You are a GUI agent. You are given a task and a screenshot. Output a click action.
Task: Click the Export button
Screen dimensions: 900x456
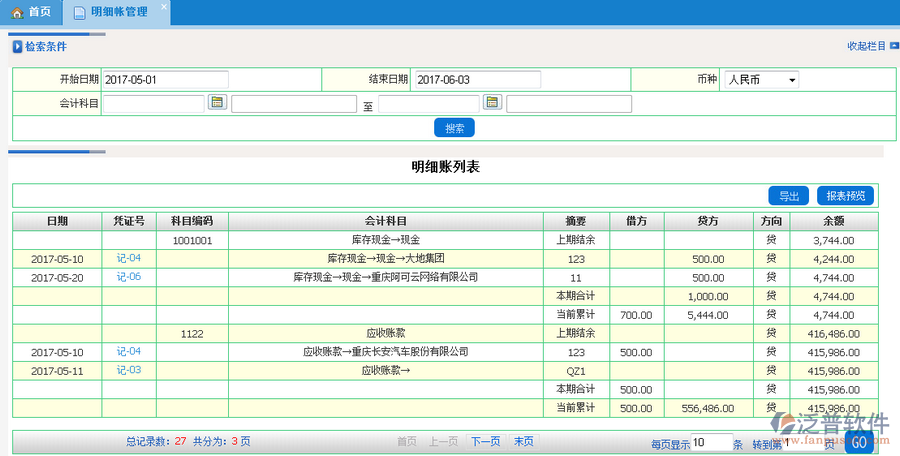(789, 196)
